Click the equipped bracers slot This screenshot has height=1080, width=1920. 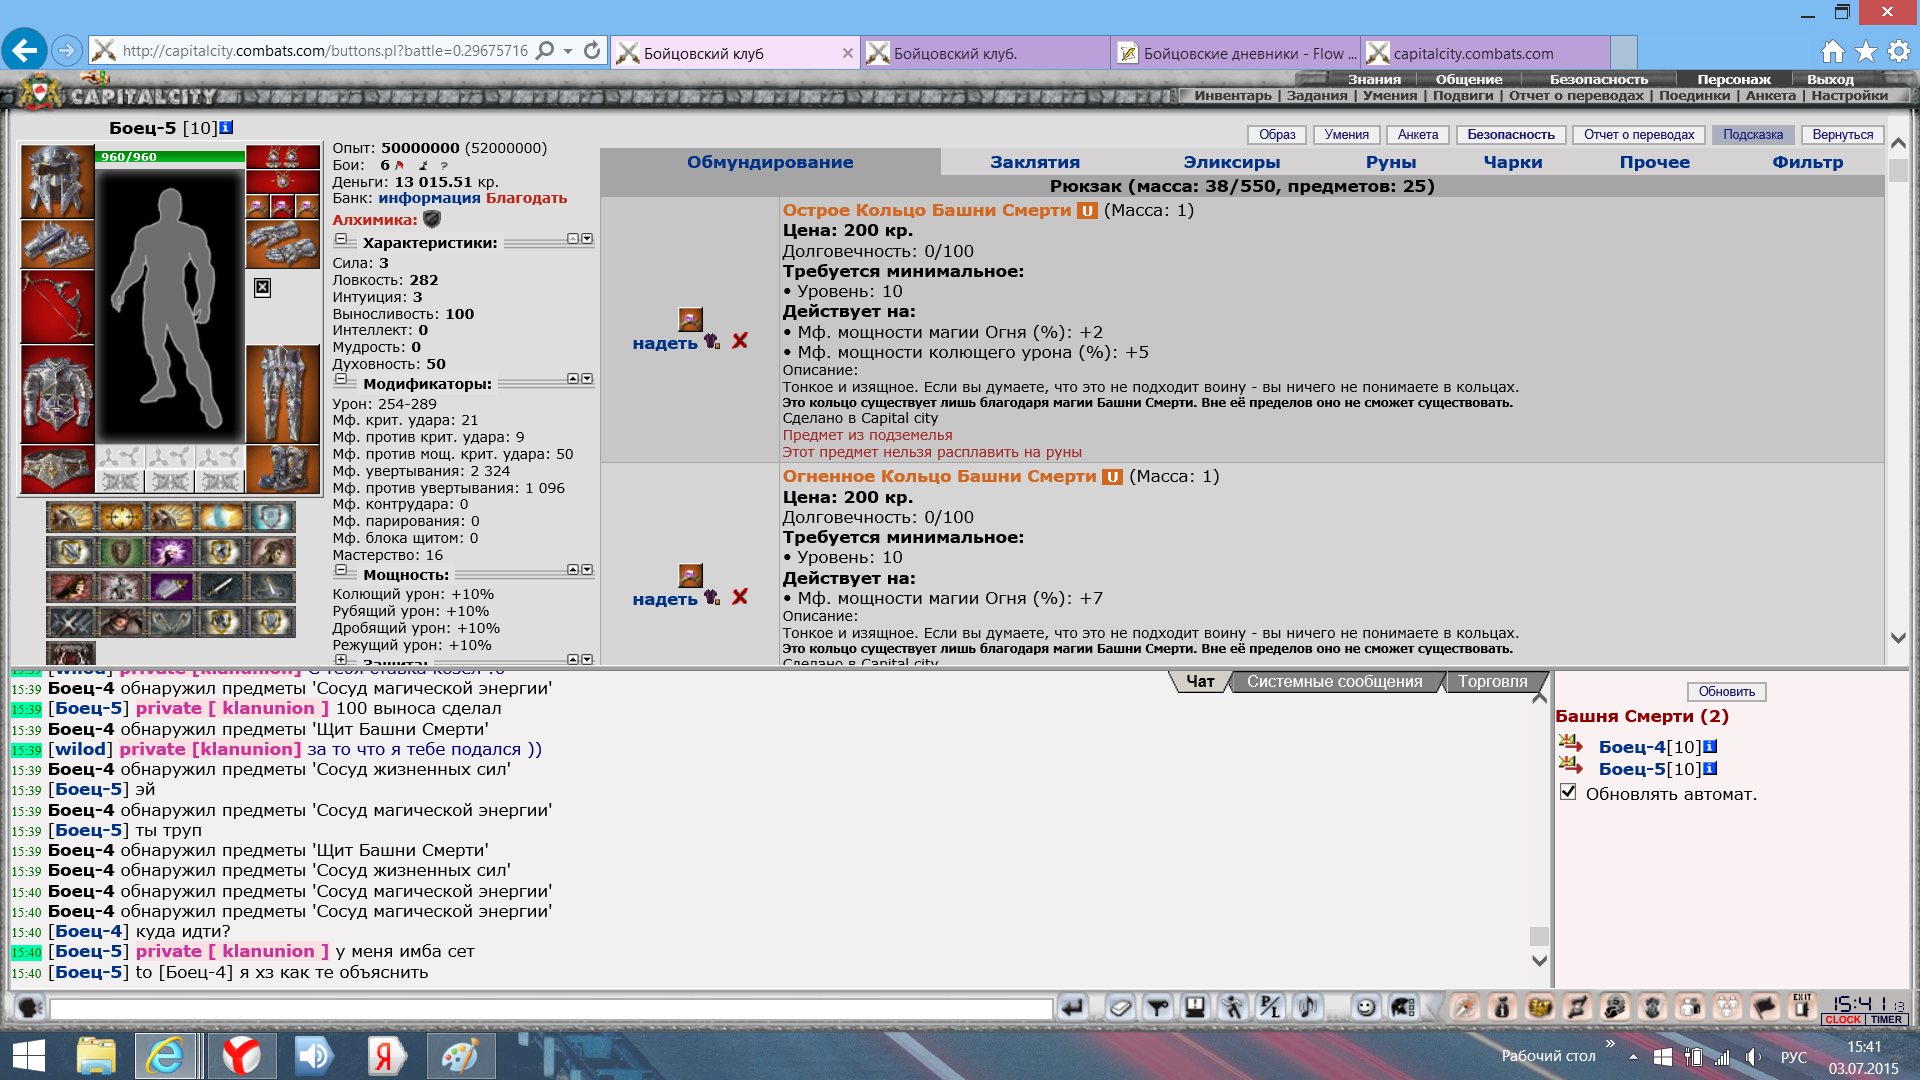57,245
